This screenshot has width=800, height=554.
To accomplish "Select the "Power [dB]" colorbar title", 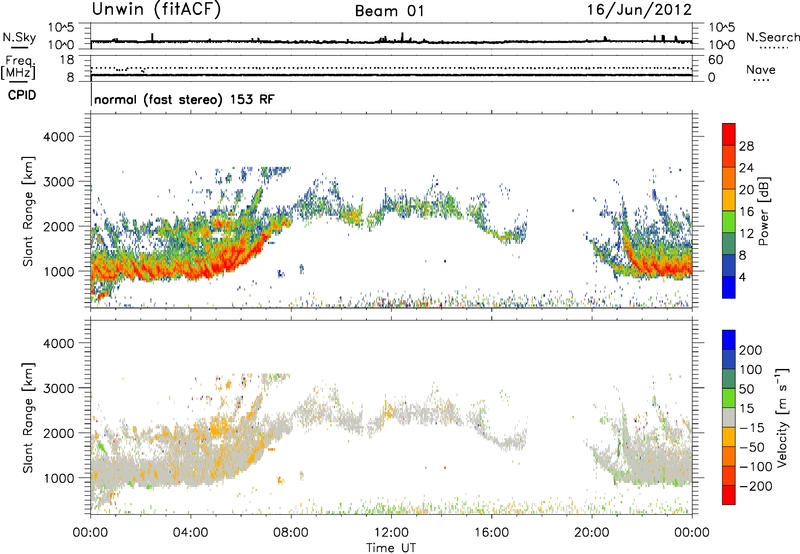I will pyautogui.click(x=763, y=211).
